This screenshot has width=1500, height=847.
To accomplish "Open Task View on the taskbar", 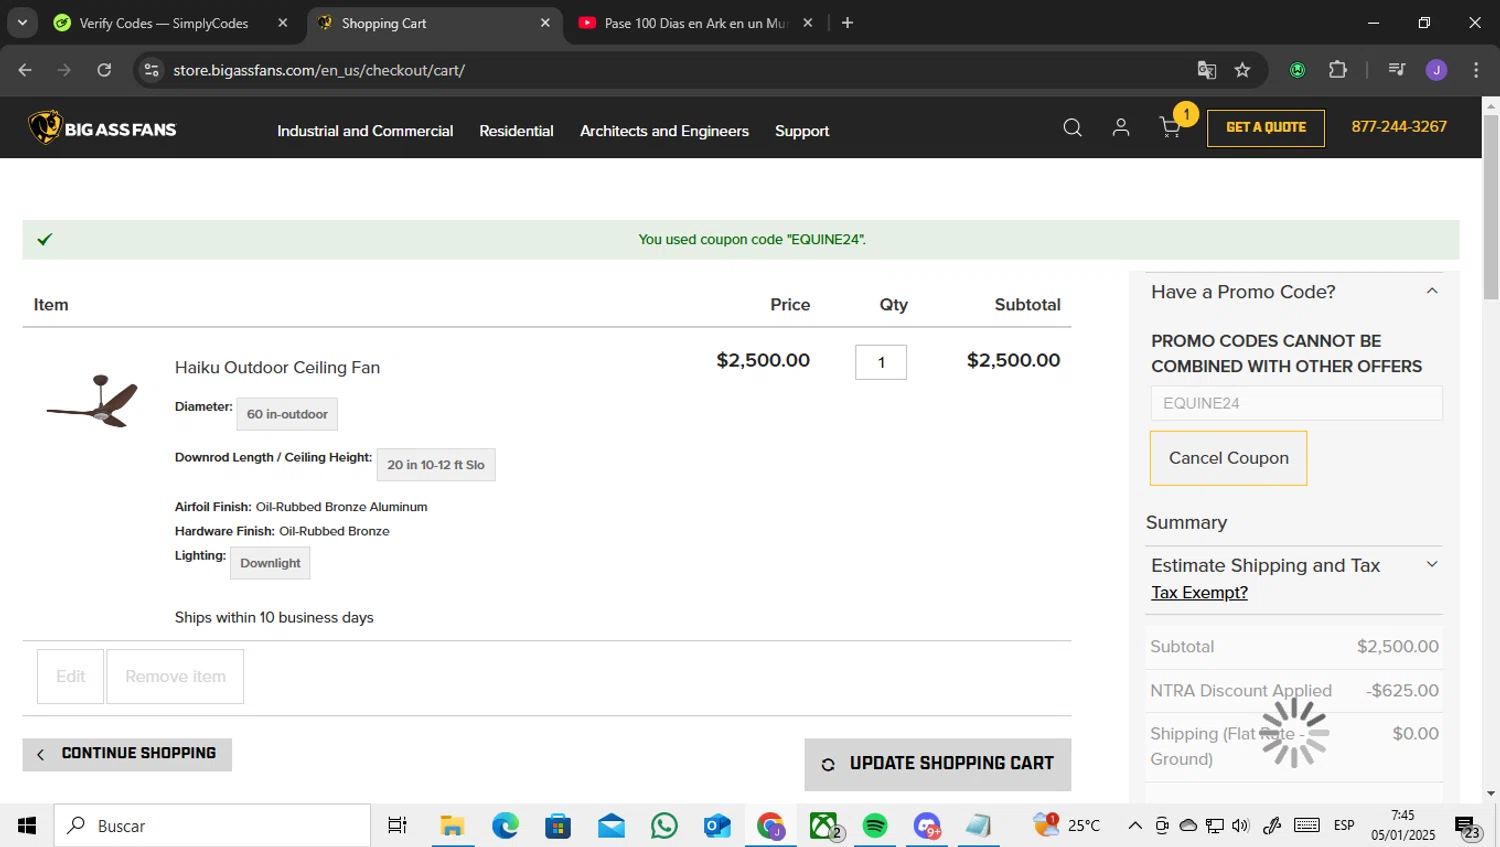I will click(x=397, y=826).
